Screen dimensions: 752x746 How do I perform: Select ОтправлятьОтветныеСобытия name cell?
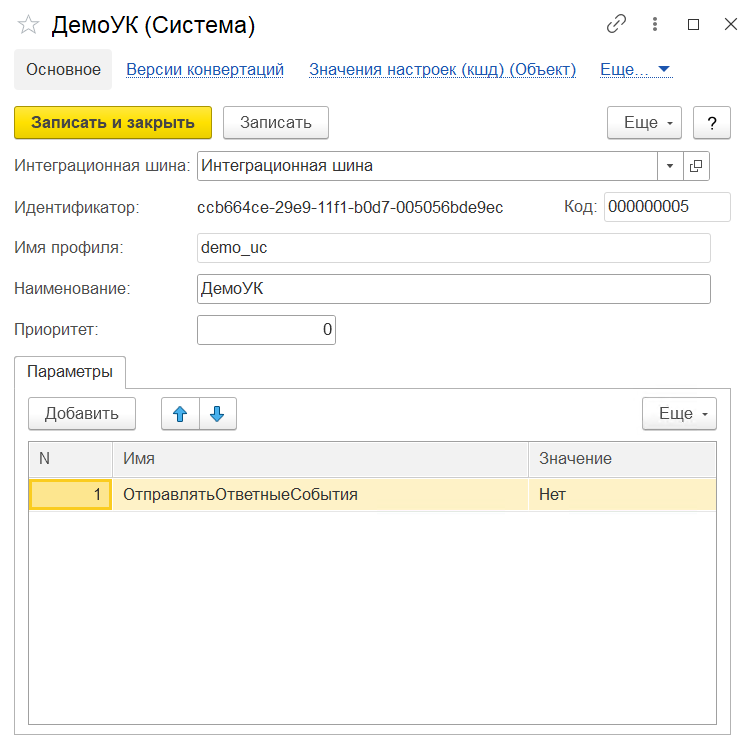click(320, 494)
